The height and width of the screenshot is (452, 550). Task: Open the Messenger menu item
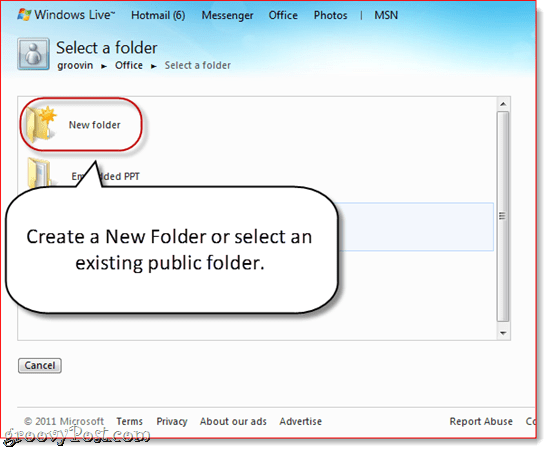click(x=227, y=15)
